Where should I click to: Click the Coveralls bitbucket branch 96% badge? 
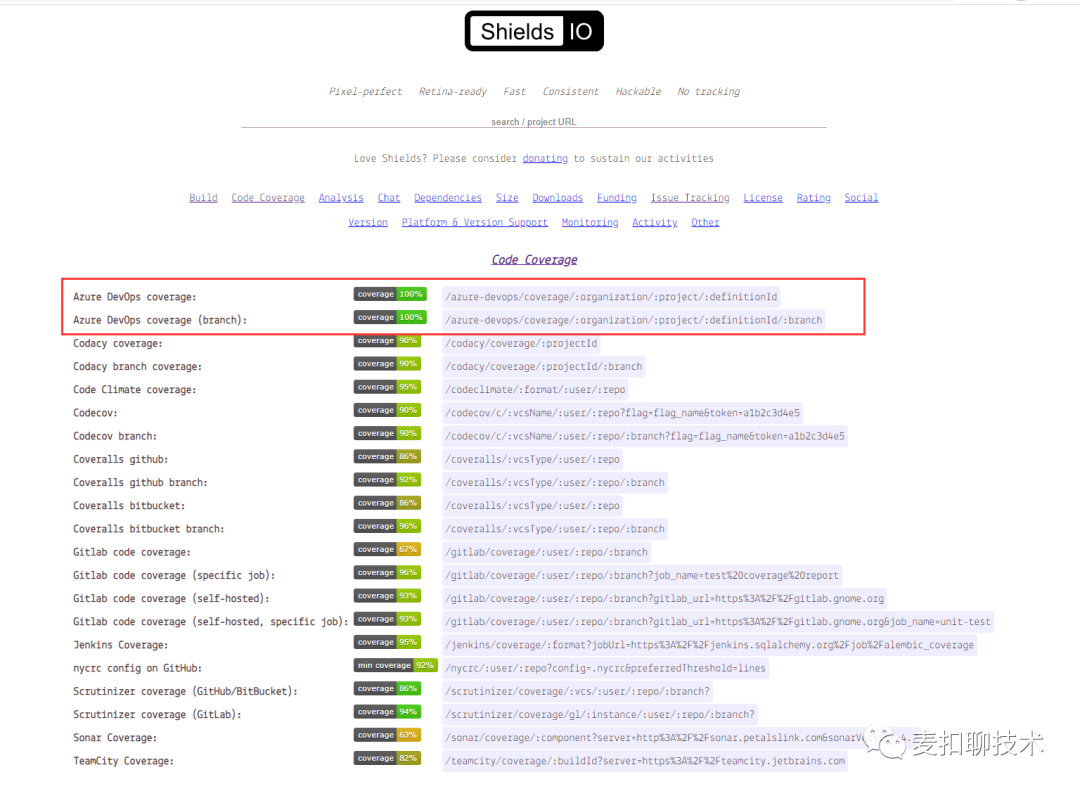pyautogui.click(x=388, y=526)
